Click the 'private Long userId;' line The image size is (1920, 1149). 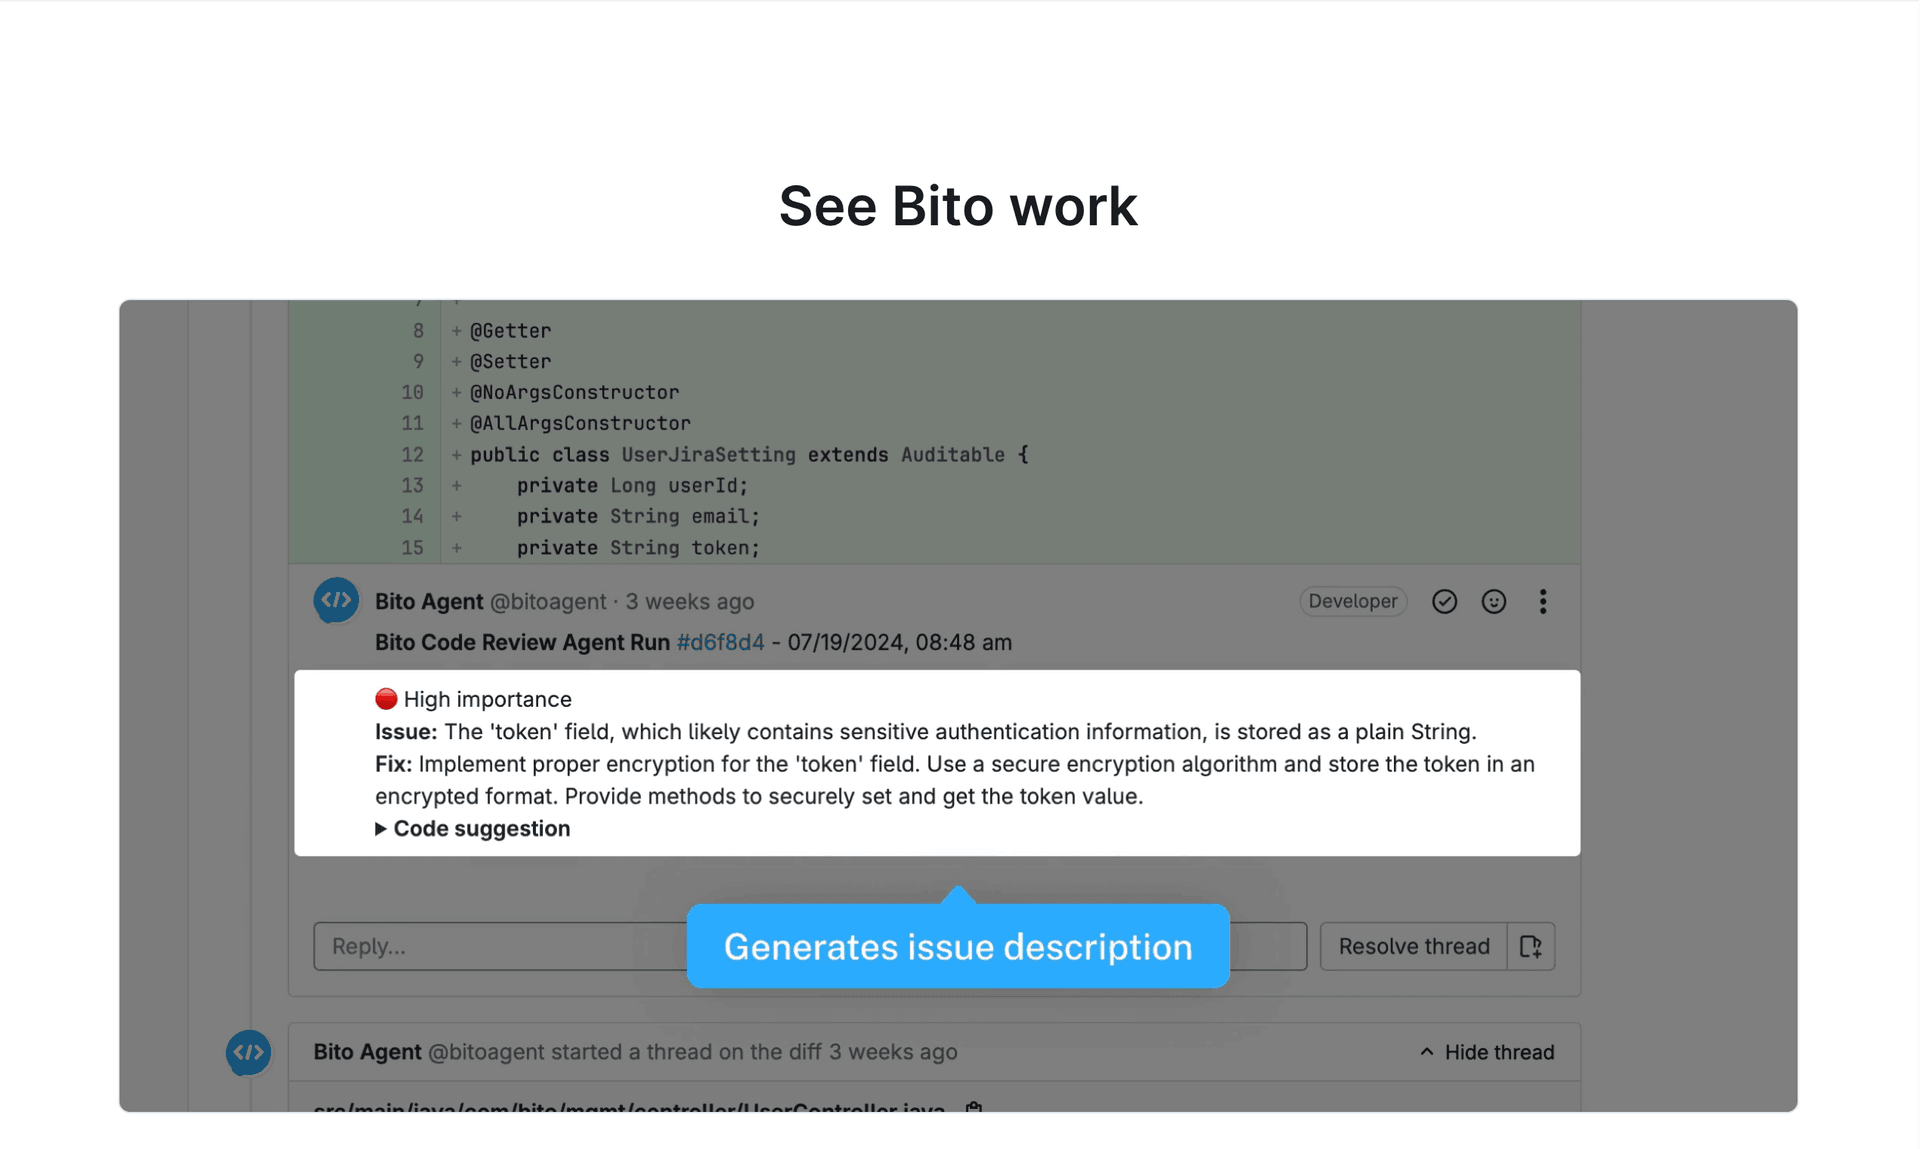click(x=632, y=485)
